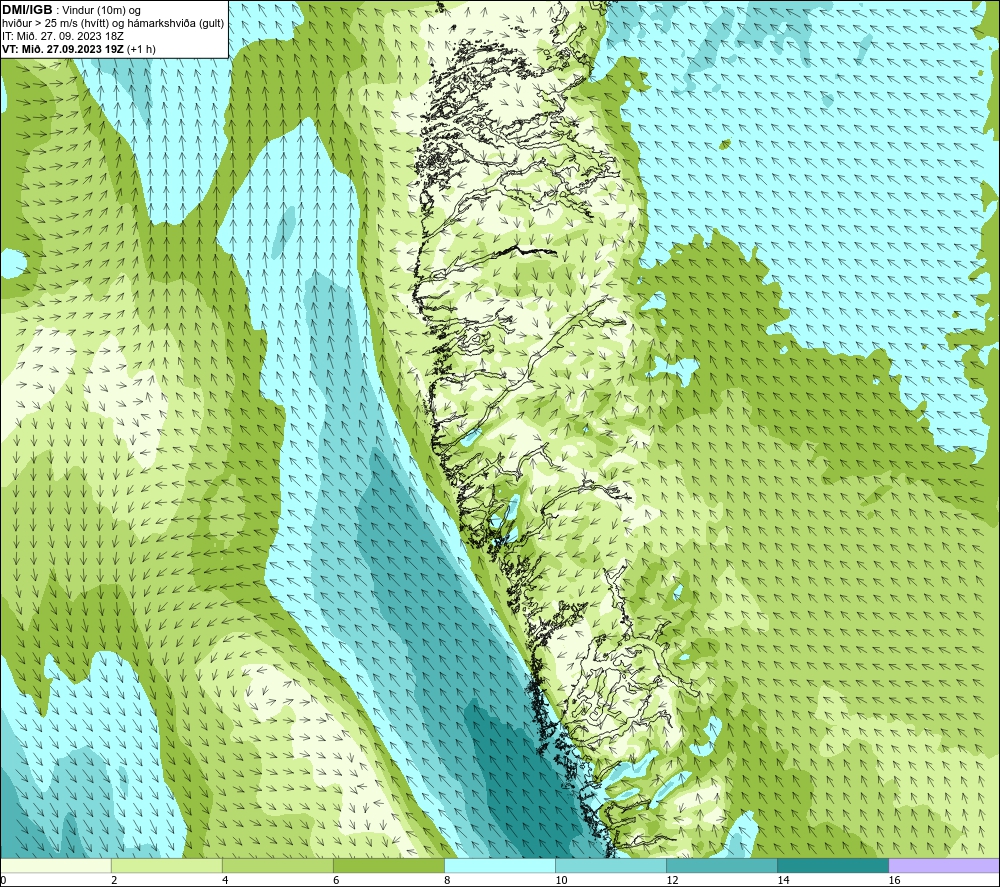Image resolution: width=1000 pixels, height=887 pixels.
Task: Click the 'IT: Mið. 27. 09. 2023 18Z' line
Action: tap(63, 36)
